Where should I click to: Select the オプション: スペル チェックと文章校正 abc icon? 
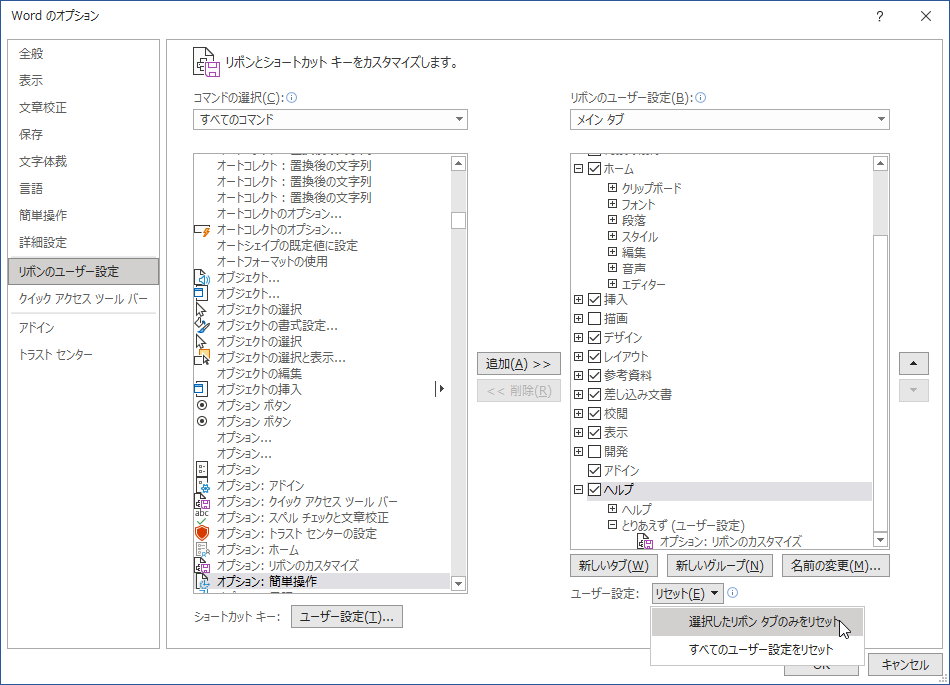tap(202, 517)
